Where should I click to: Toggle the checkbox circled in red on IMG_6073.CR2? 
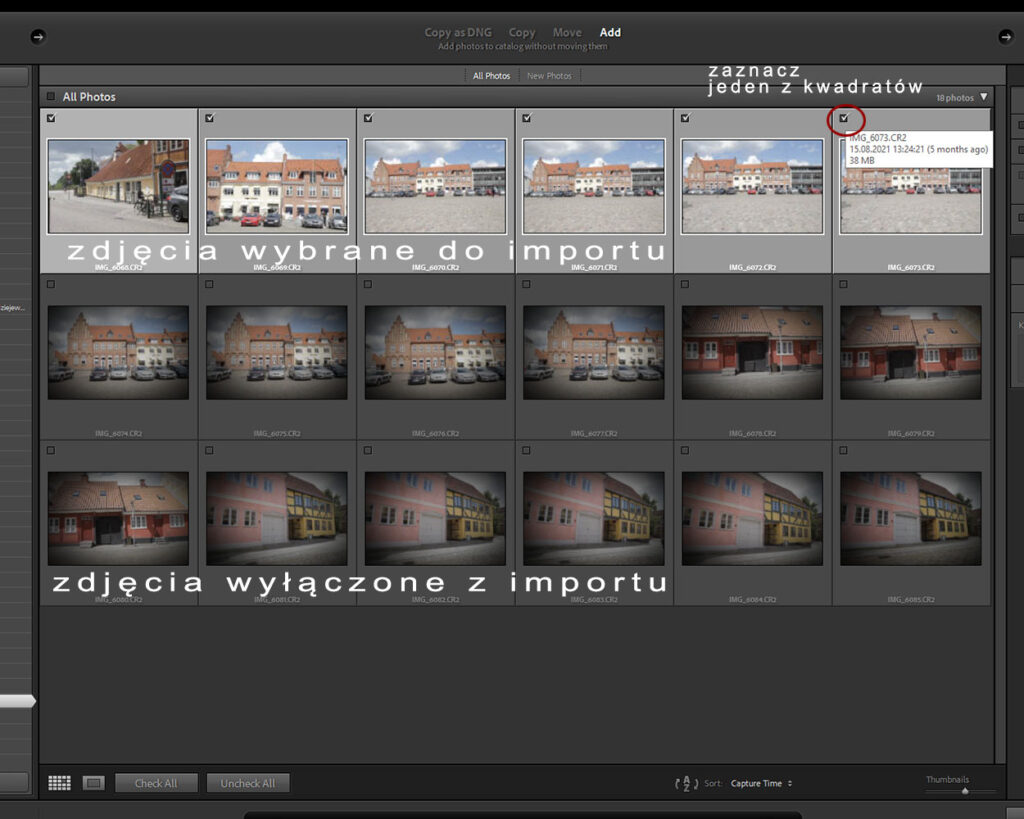pos(844,118)
